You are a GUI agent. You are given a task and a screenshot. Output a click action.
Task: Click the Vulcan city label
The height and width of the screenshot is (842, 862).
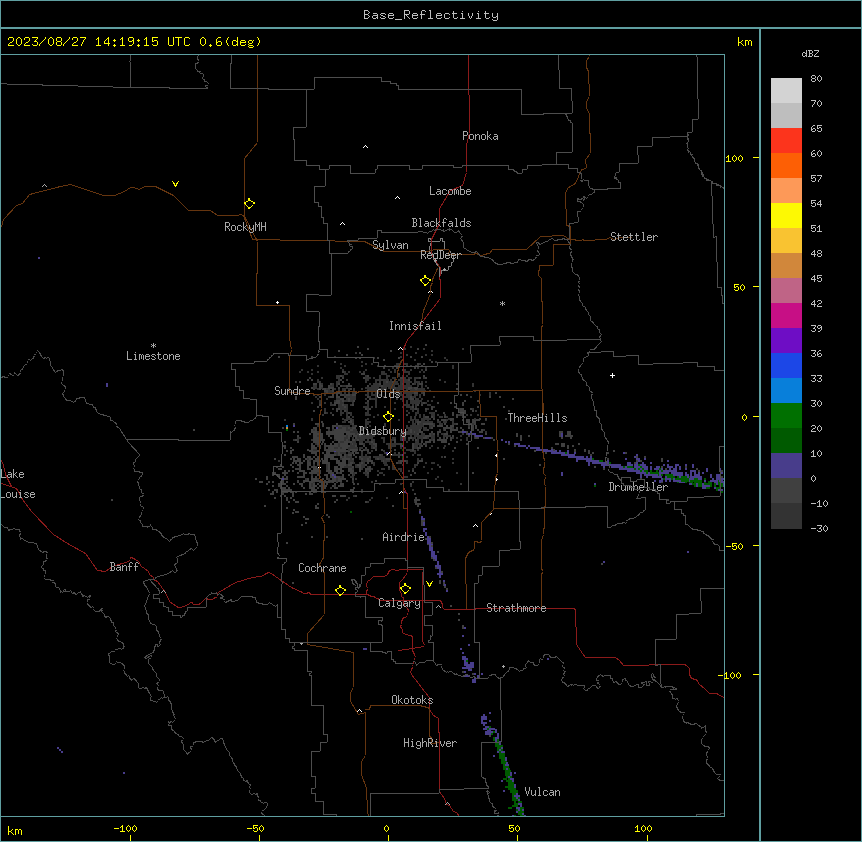click(x=543, y=792)
